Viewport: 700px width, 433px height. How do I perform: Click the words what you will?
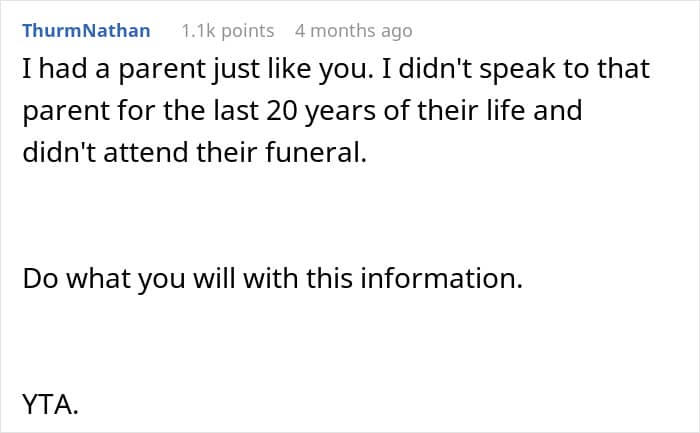tap(150, 278)
